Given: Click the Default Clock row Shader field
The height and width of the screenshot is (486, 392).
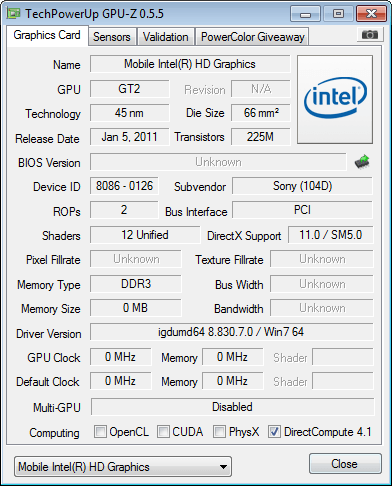Looking at the screenshot, I should 343,381.
